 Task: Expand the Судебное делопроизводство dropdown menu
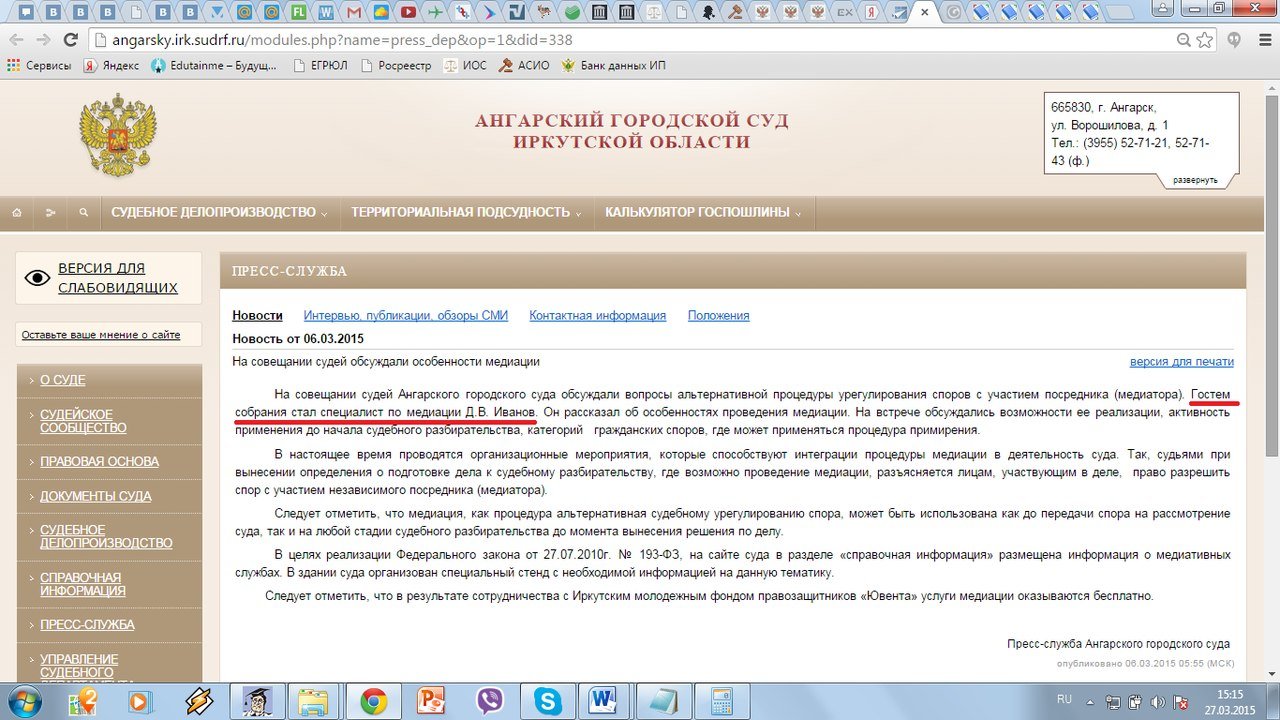tap(219, 213)
